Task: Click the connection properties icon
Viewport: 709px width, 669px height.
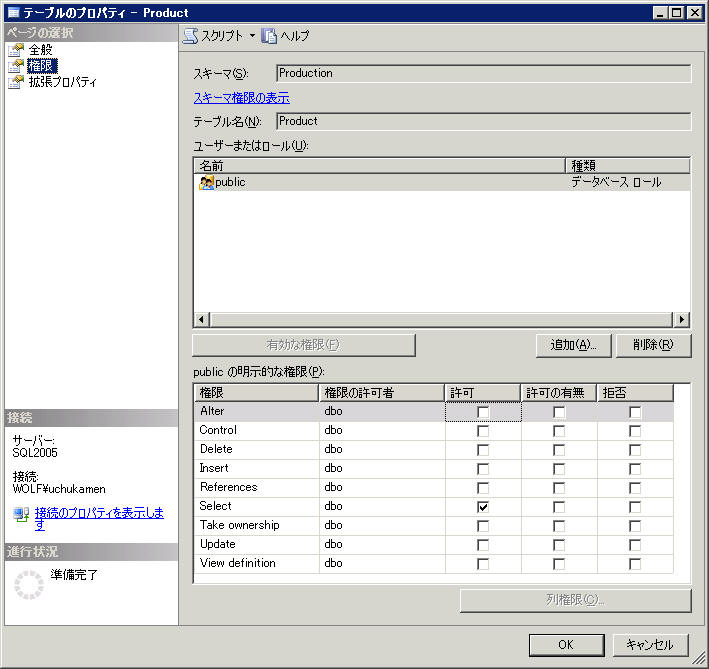Action: point(21,514)
